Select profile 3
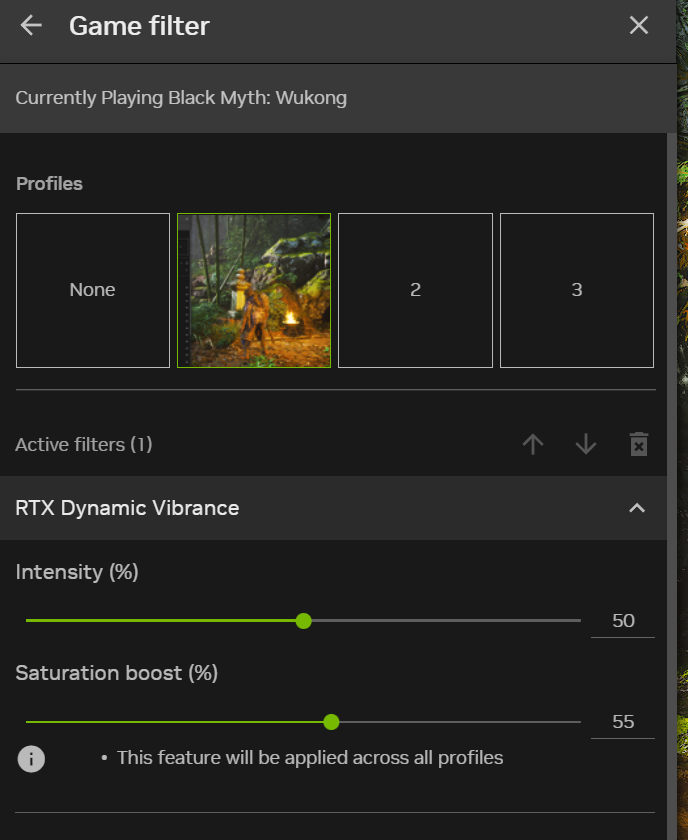 click(x=577, y=290)
